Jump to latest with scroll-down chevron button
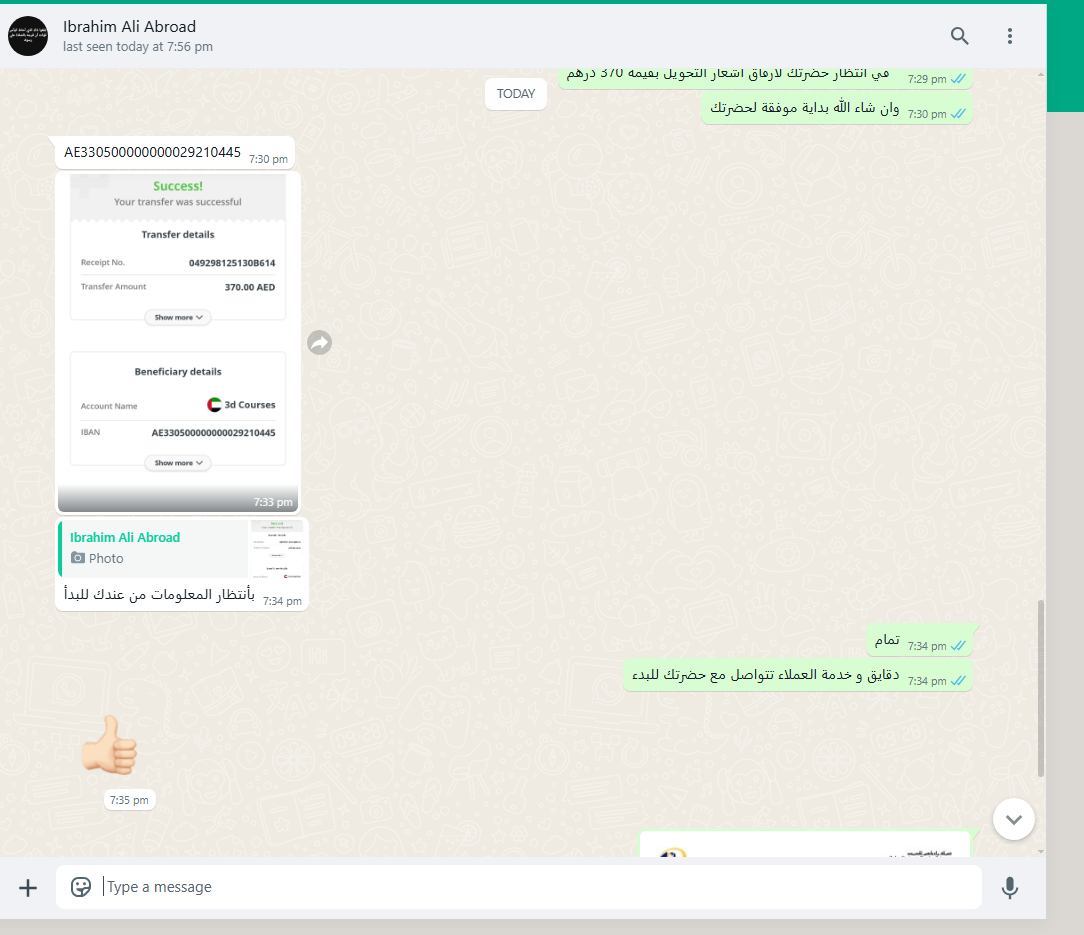This screenshot has width=1084, height=935. coord(1013,820)
